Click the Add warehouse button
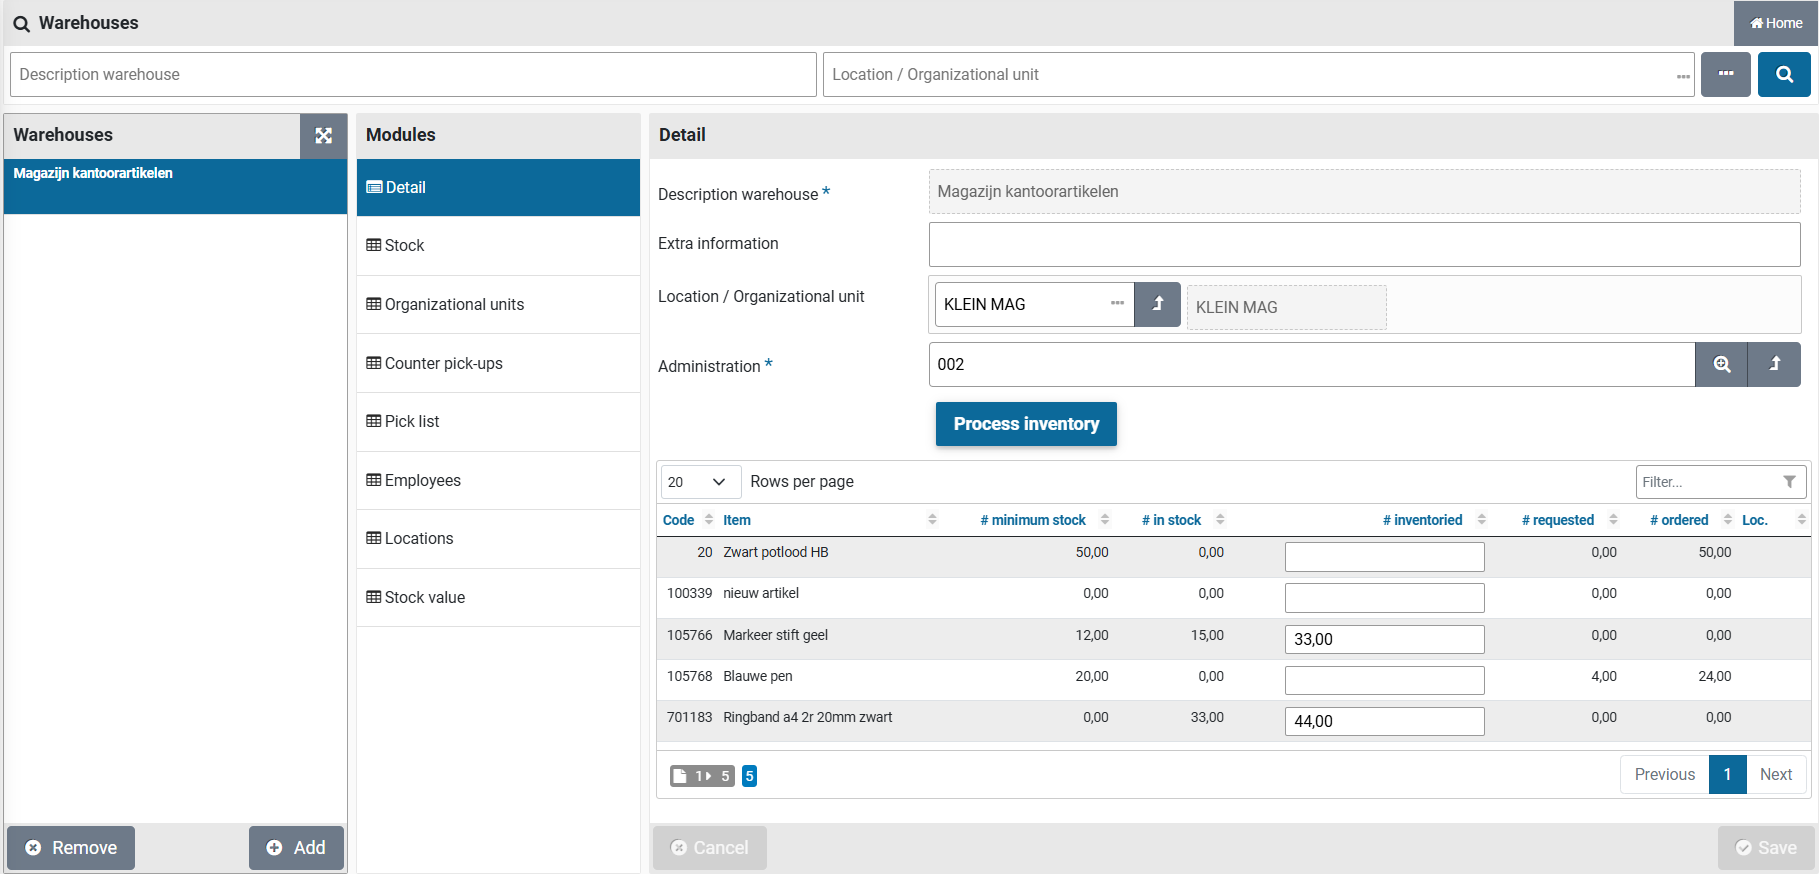The image size is (1819, 874). click(296, 848)
